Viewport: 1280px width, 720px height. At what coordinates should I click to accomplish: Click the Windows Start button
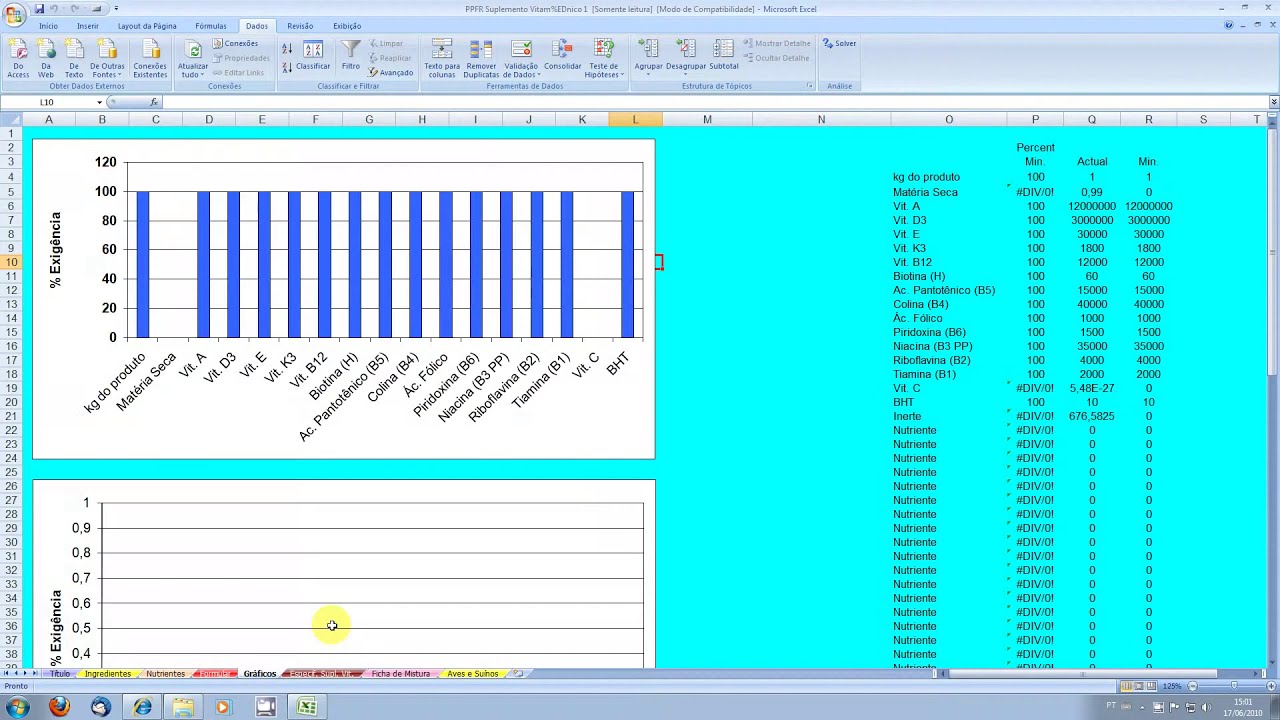pos(17,707)
